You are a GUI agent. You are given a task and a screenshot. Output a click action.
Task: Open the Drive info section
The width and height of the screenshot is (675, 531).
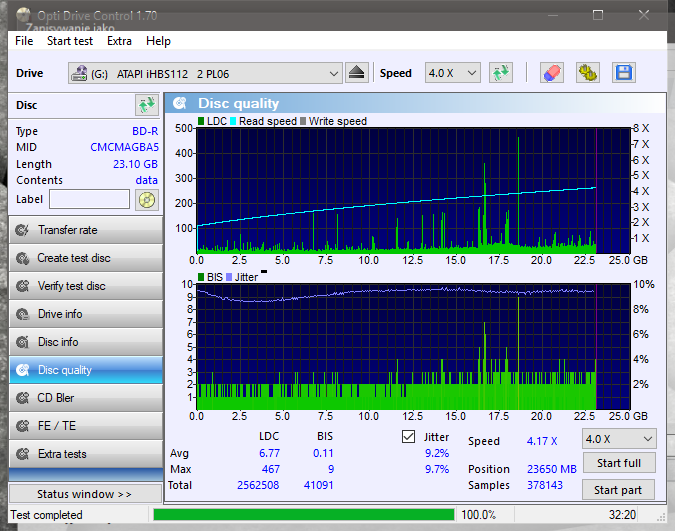pos(86,314)
